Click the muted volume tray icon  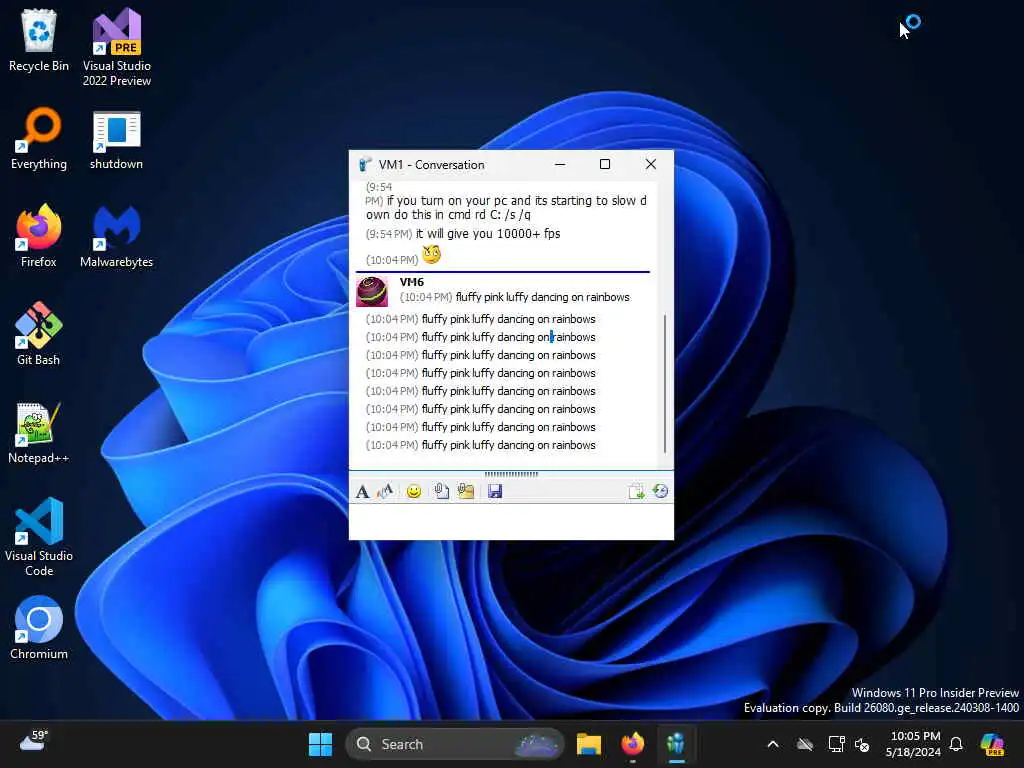point(862,744)
